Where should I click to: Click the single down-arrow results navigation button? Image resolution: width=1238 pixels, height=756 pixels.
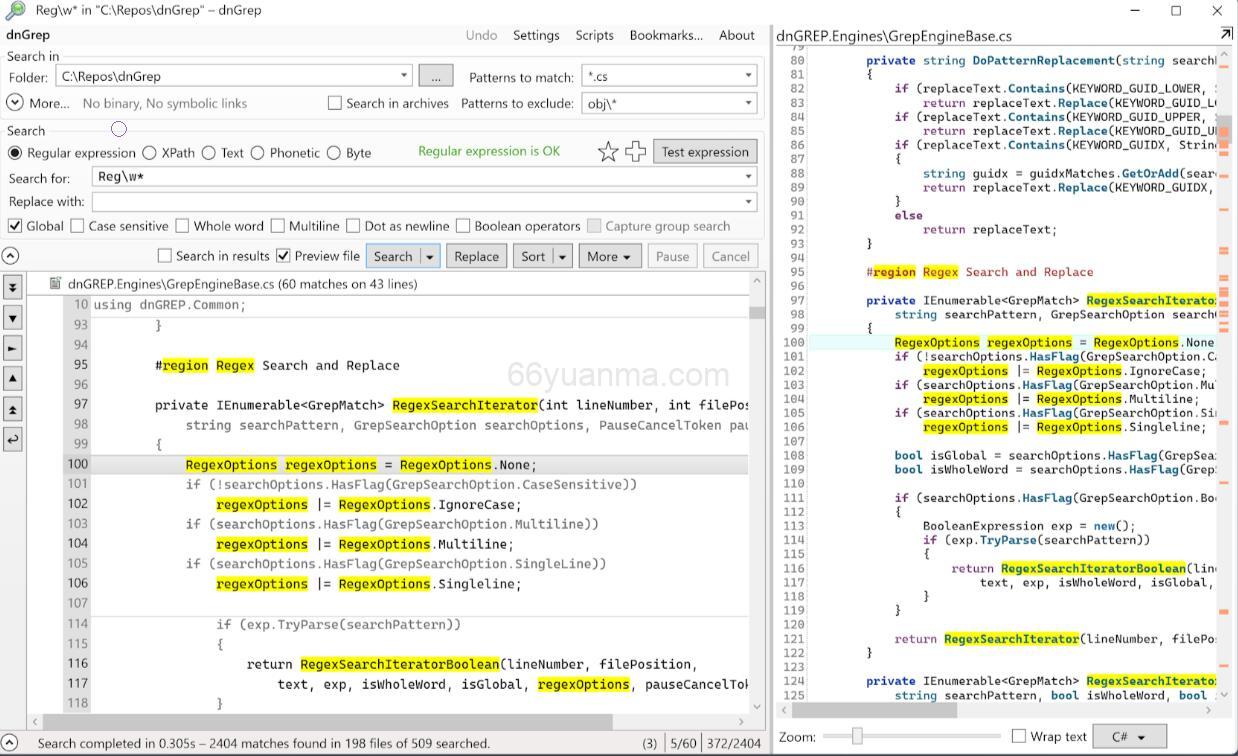13,318
